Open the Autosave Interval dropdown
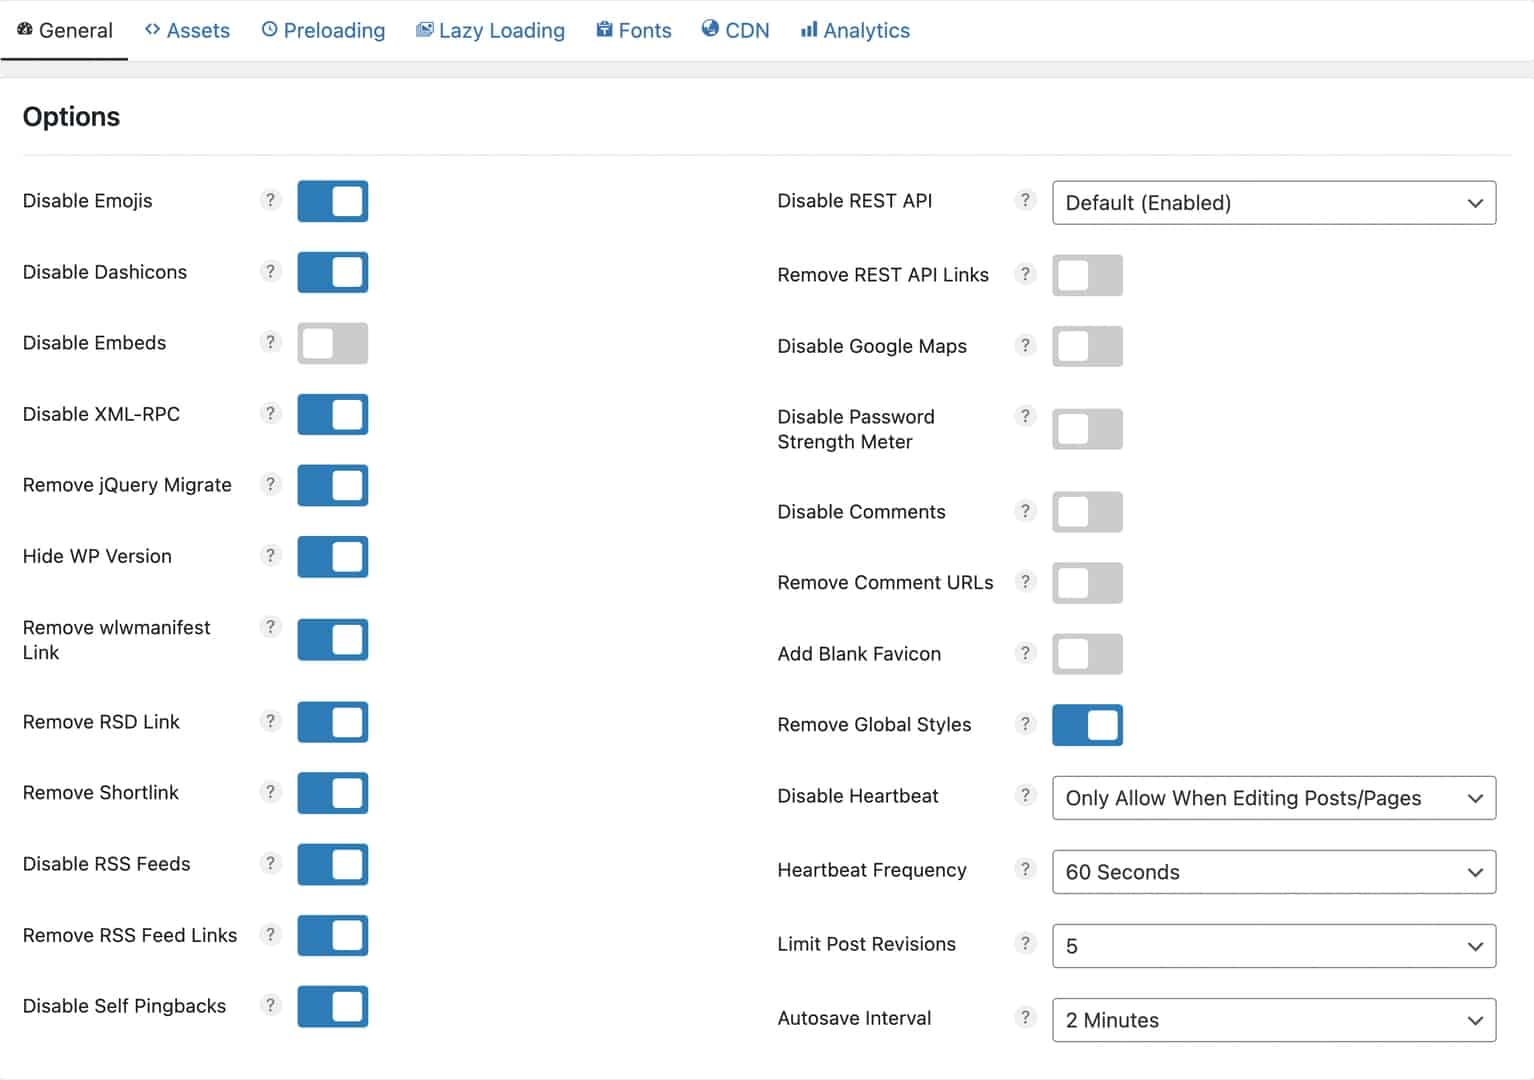The width and height of the screenshot is (1534, 1080). (x=1274, y=1020)
